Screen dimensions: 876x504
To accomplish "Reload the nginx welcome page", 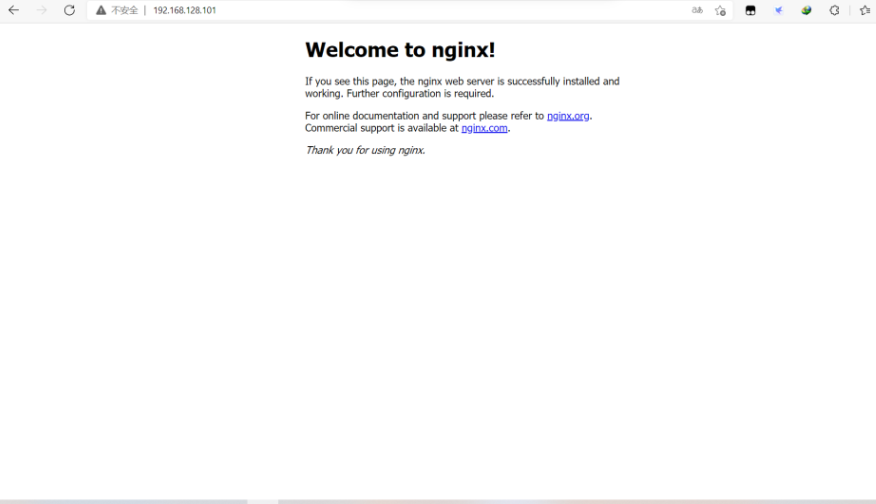I will click(69, 10).
